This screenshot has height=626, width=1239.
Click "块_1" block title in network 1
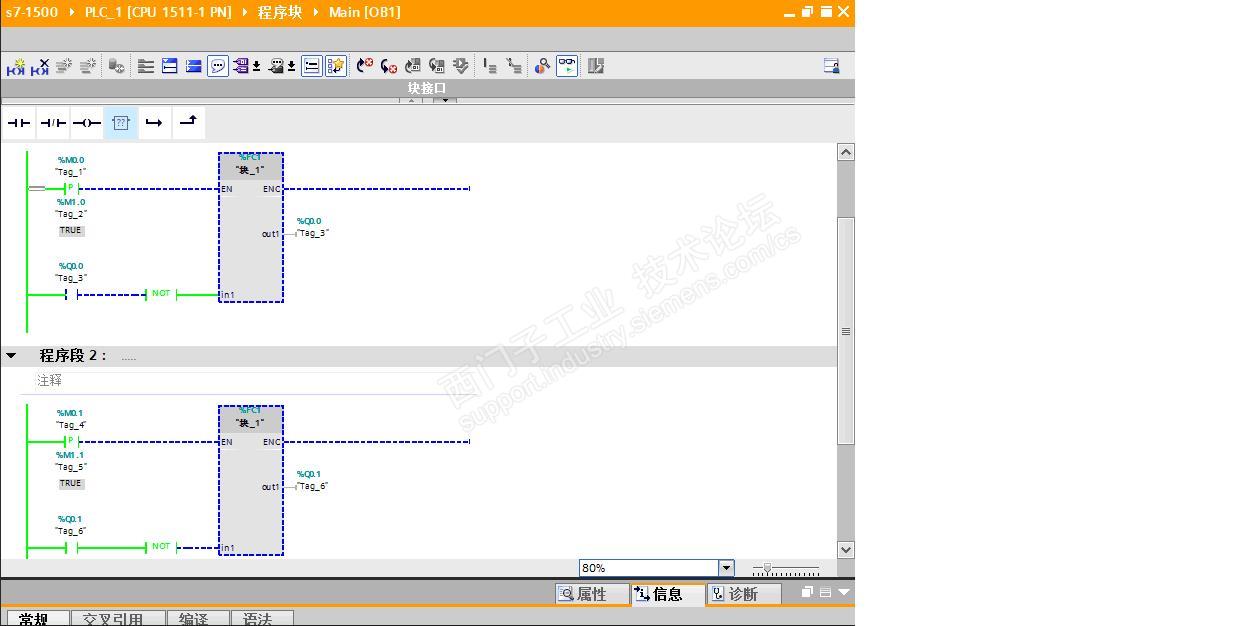[250, 170]
